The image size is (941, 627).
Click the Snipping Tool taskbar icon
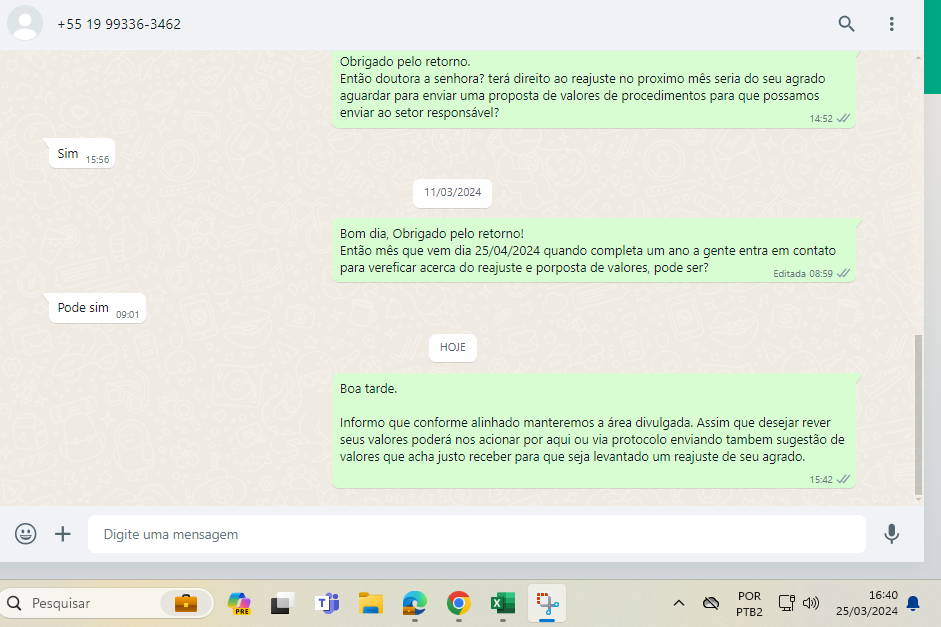547,603
